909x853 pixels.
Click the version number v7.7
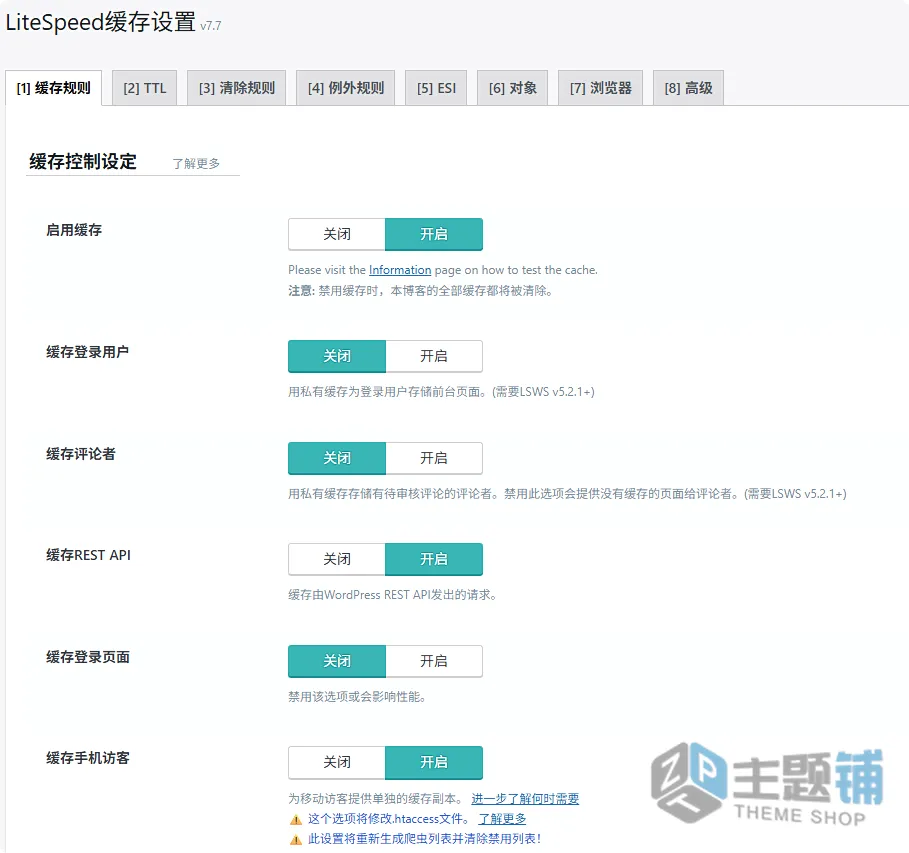click(x=210, y=26)
